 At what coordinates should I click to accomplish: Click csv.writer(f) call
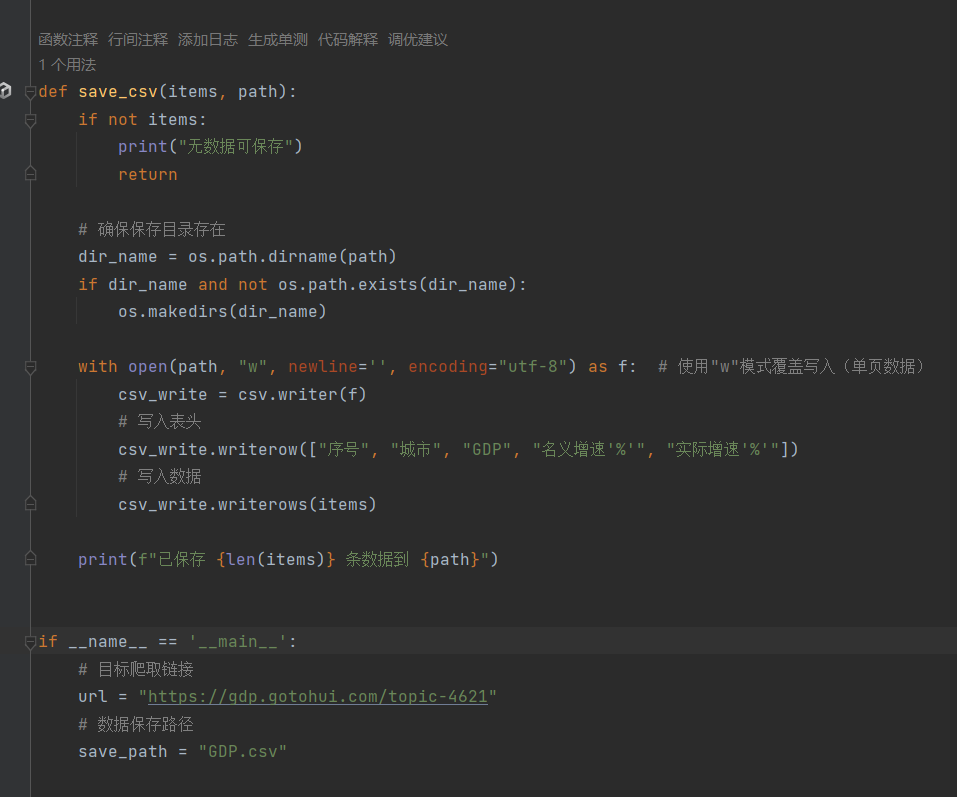click(302, 395)
